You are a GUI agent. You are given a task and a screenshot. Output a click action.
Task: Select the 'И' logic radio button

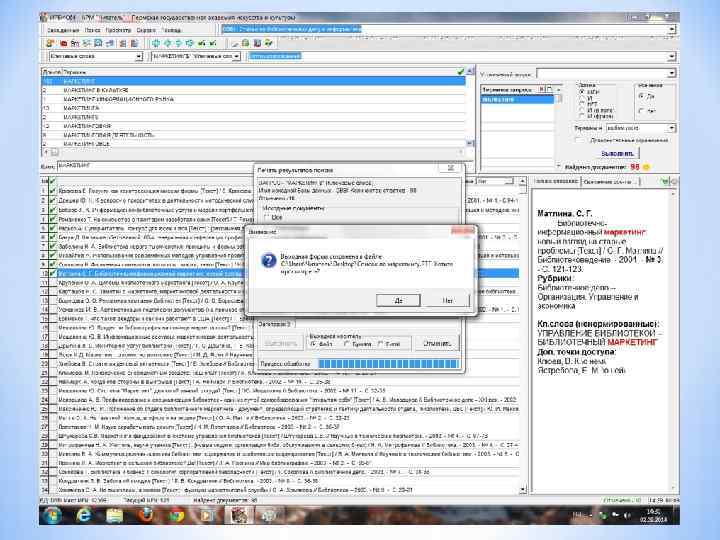582,98
